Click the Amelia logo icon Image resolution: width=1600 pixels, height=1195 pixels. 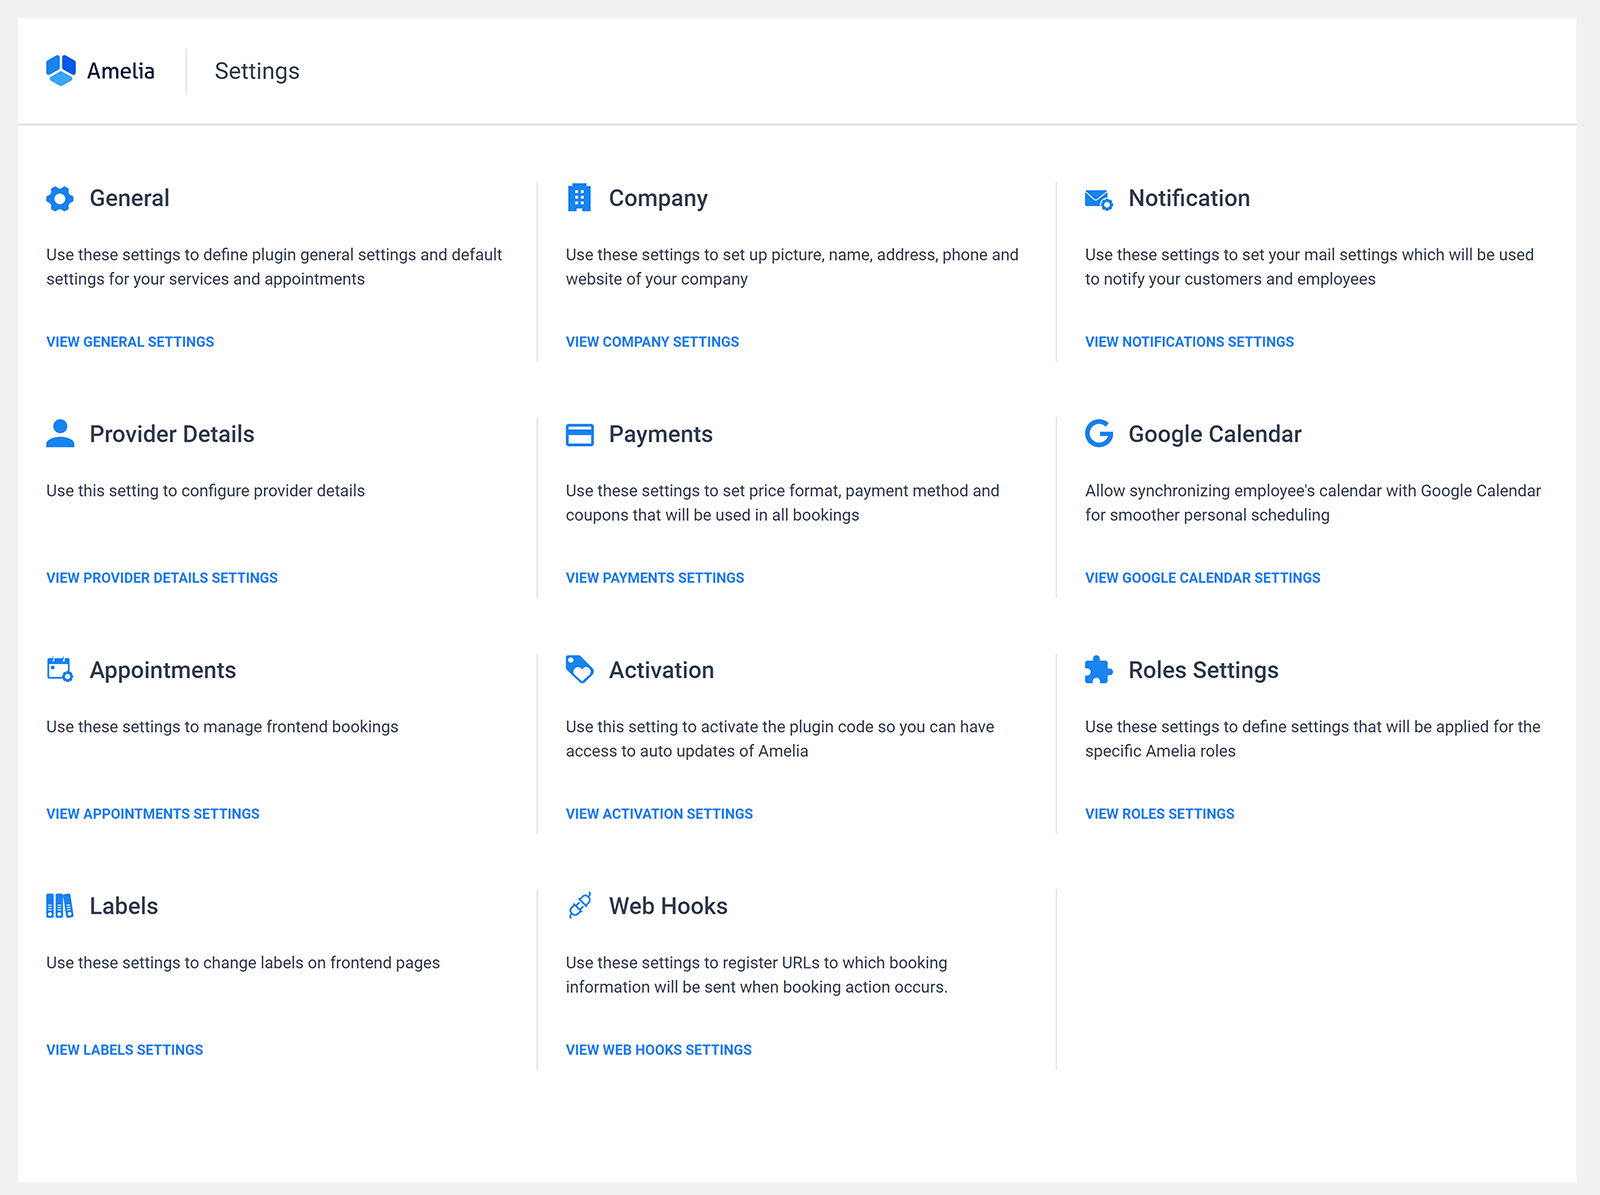(x=61, y=70)
